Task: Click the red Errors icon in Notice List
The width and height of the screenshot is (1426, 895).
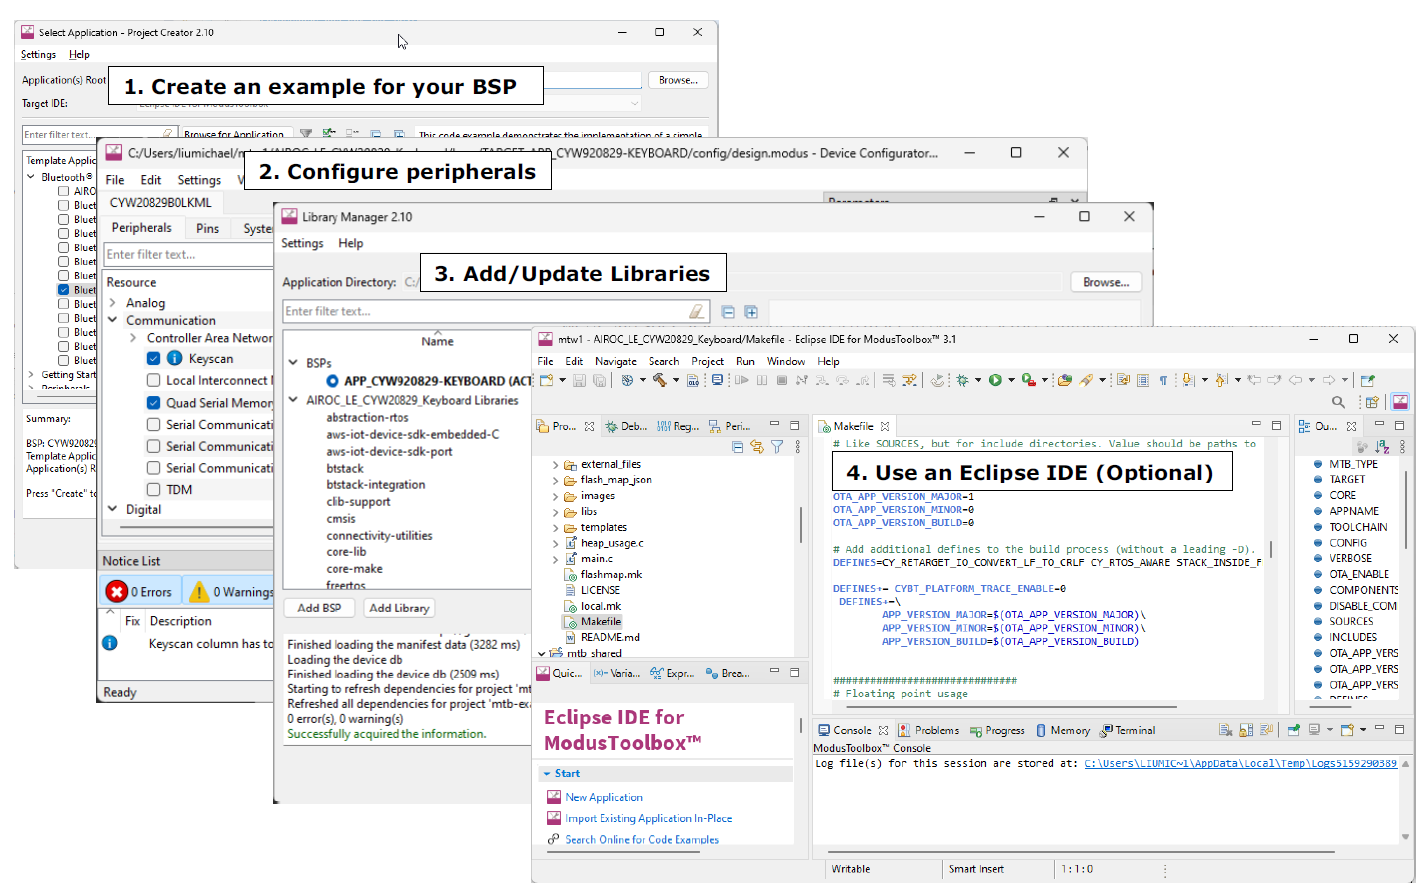Action: click(x=117, y=592)
